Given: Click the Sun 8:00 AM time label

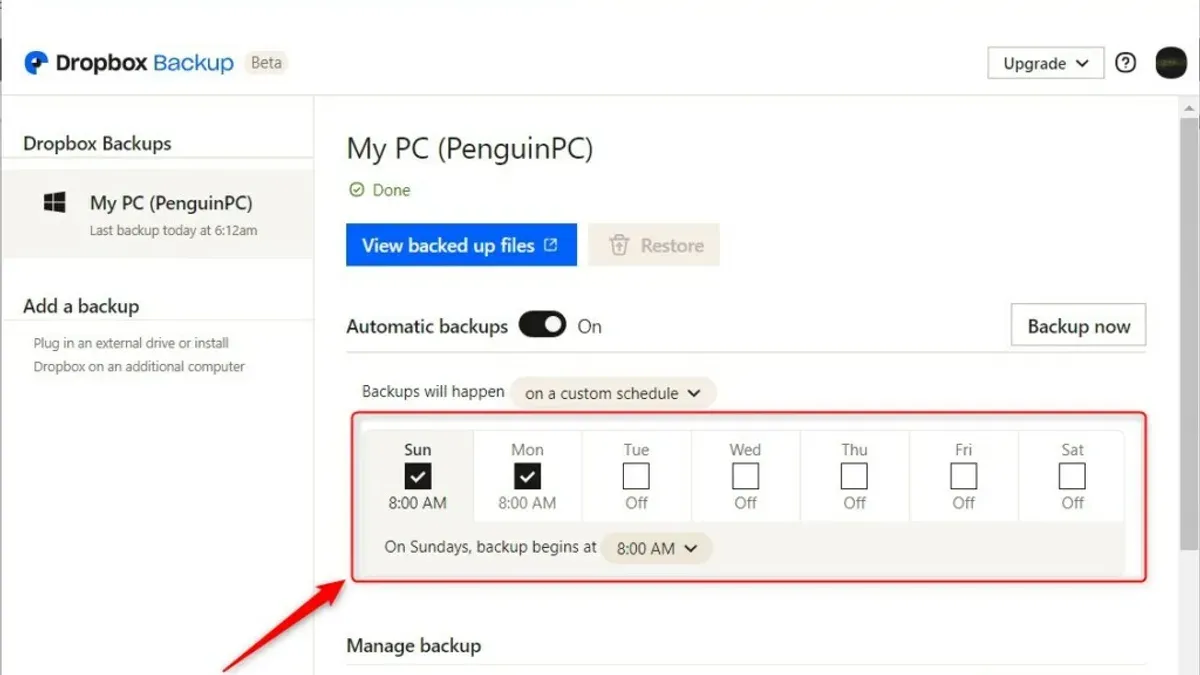Looking at the screenshot, I should click(418, 503).
